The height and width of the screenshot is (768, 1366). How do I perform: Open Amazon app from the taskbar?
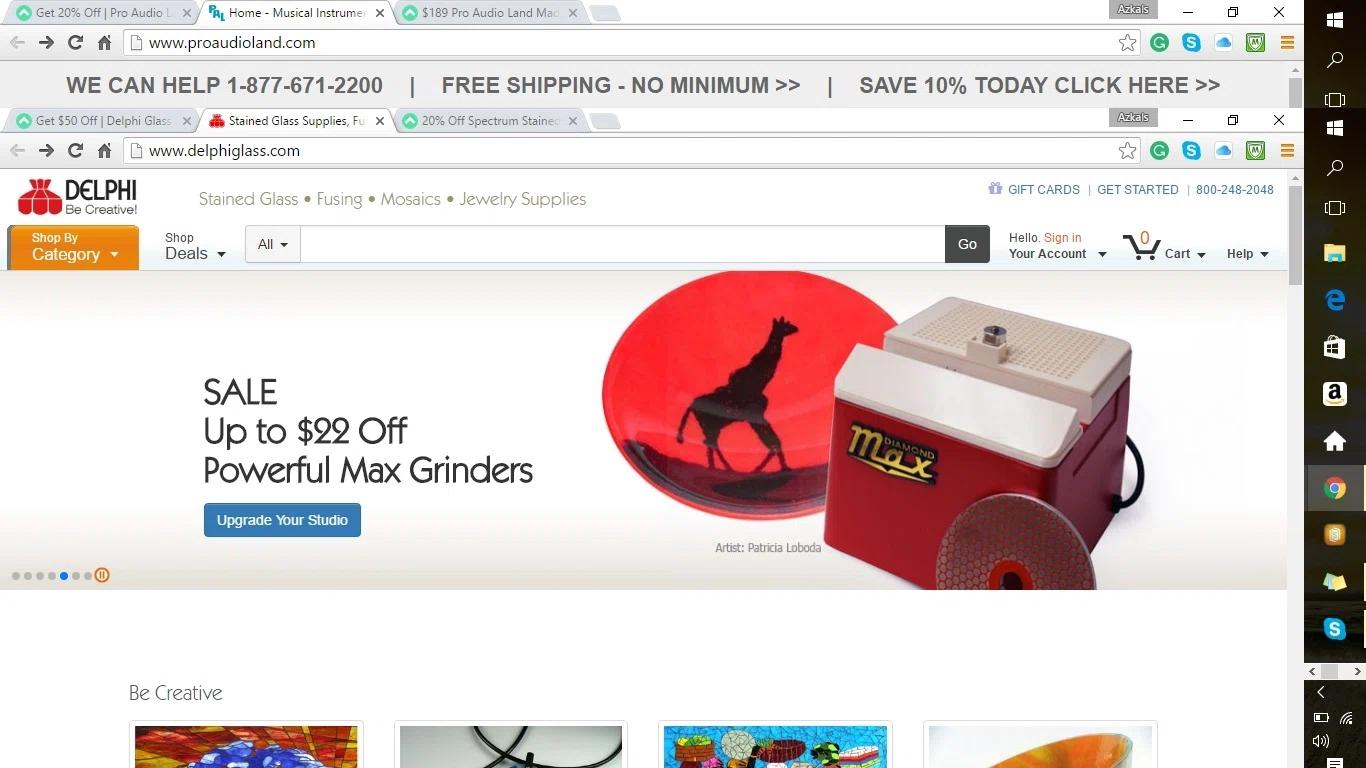tap(1334, 393)
